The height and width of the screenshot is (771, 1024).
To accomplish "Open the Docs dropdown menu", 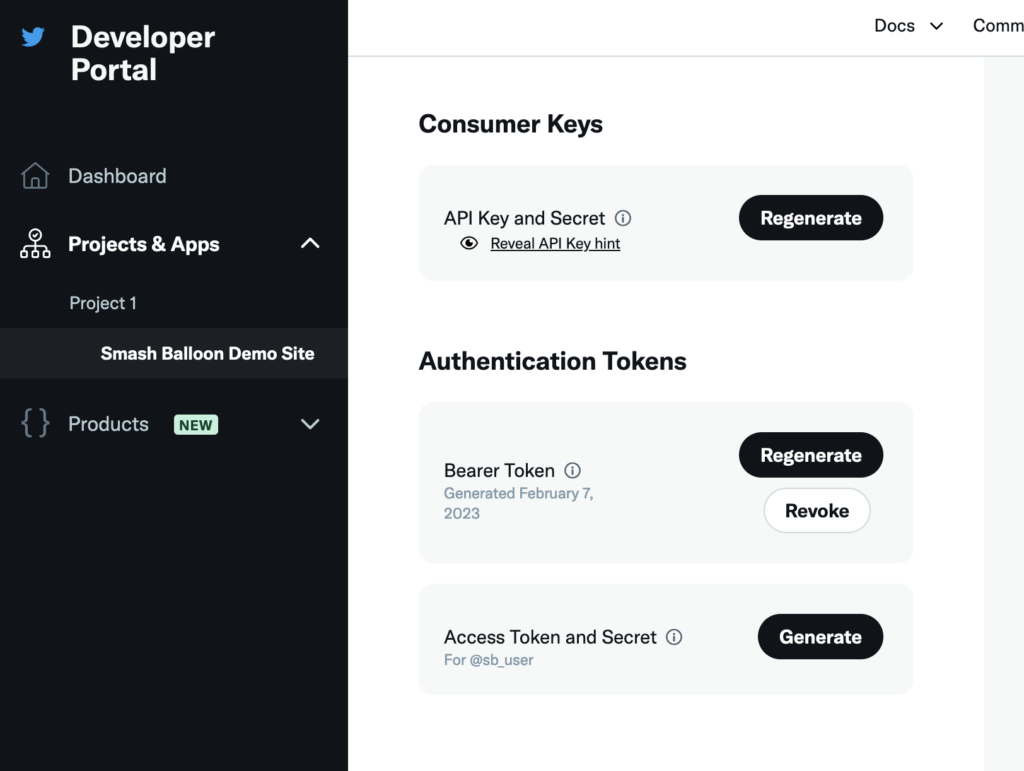I will [x=906, y=25].
